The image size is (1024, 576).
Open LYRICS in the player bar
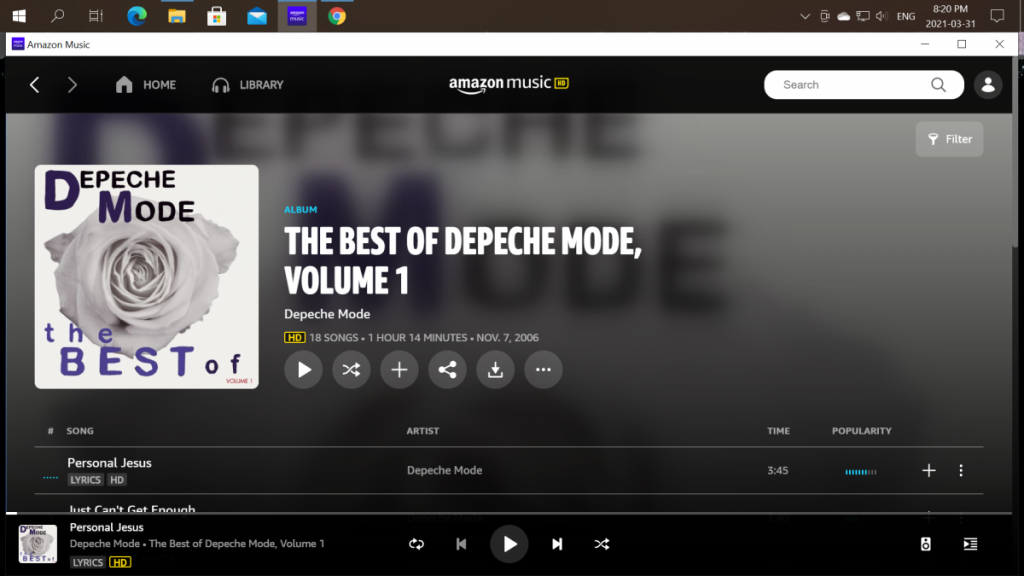[88, 562]
